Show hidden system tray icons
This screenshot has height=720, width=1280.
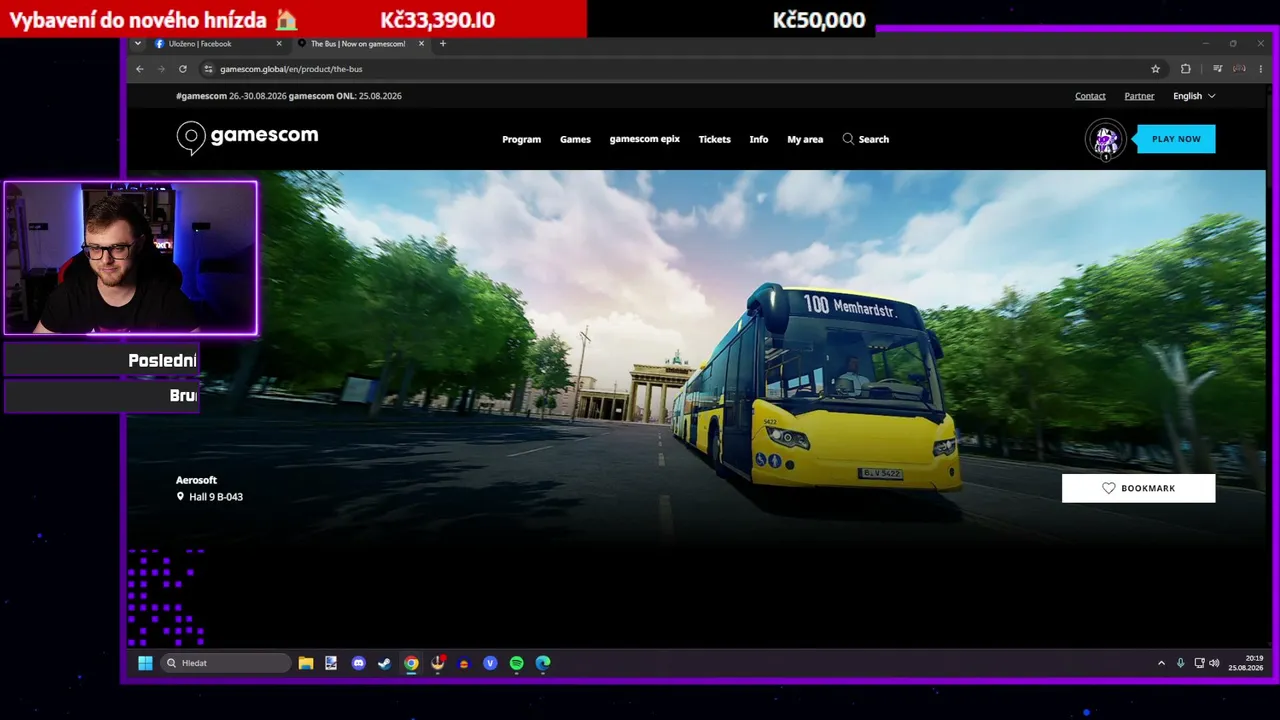click(1161, 663)
